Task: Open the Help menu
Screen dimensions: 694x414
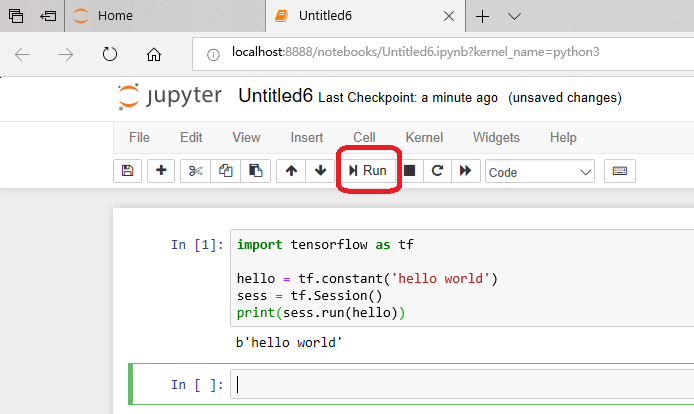Action: [x=563, y=138]
